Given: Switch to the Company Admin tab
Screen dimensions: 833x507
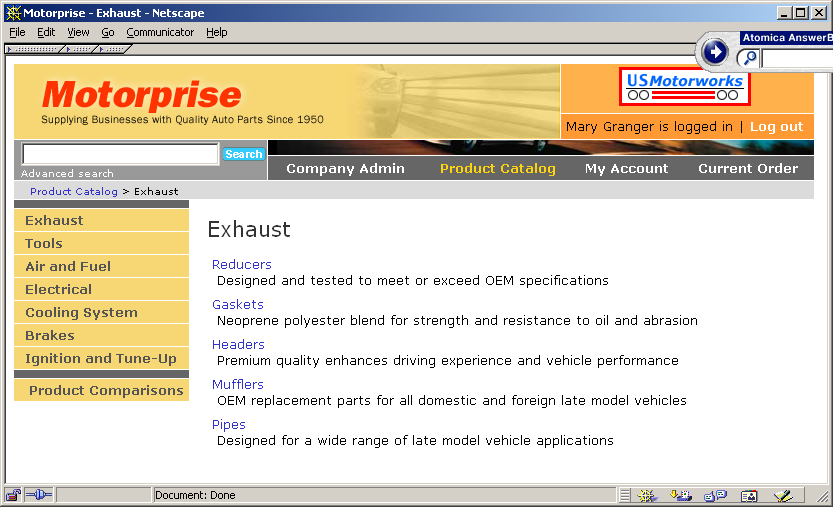Looking at the screenshot, I should pyautogui.click(x=345, y=168).
